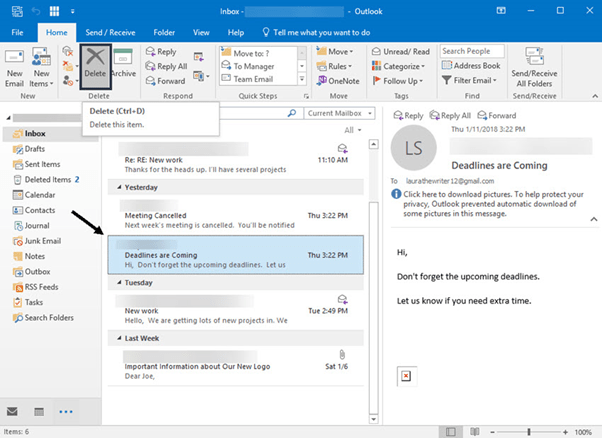Expand the Current Mailbox search scope dropdown
Viewport: 602px width, 438px height.
(x=340, y=114)
